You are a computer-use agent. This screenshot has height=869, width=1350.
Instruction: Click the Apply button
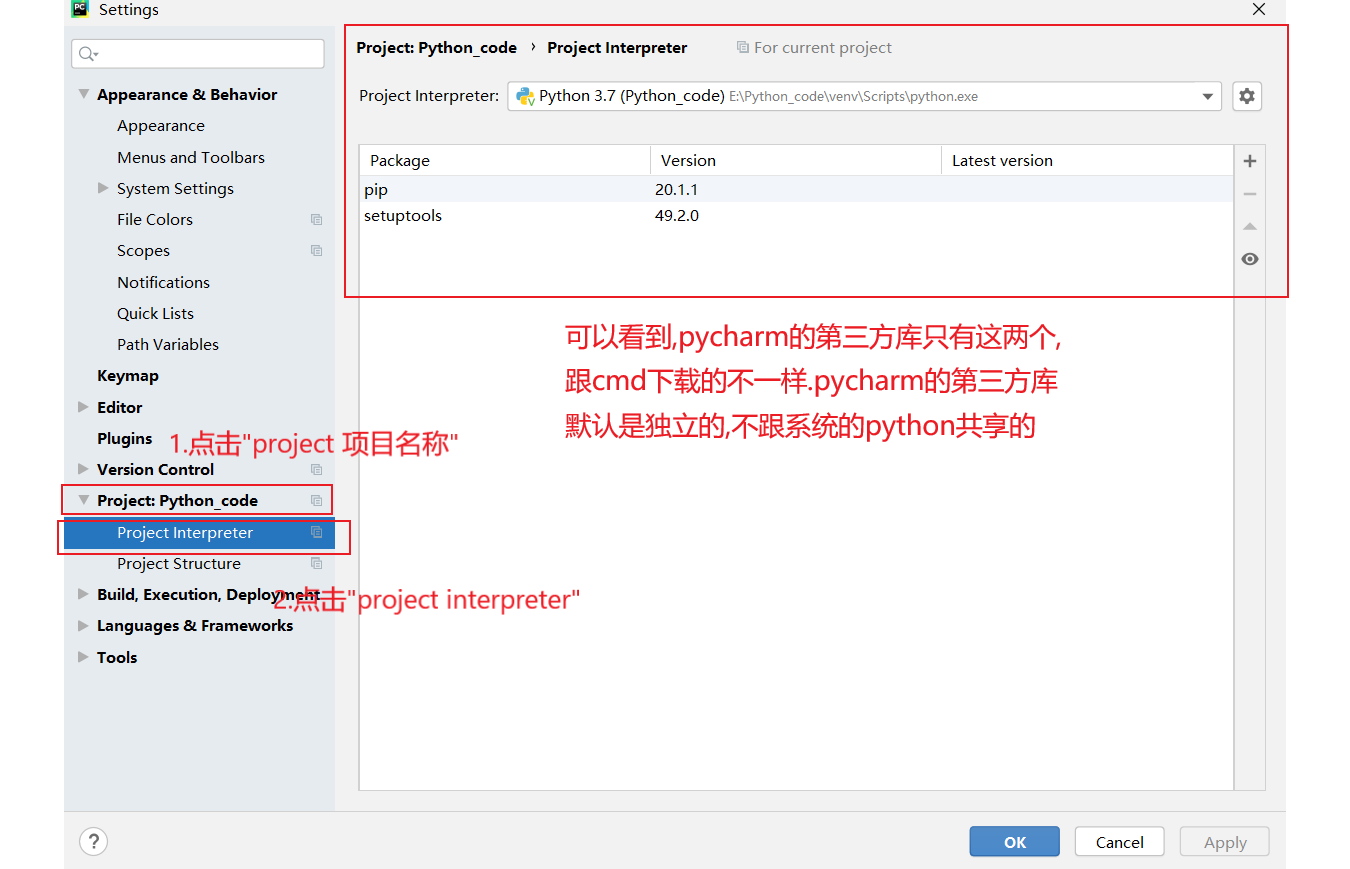coord(1225,842)
